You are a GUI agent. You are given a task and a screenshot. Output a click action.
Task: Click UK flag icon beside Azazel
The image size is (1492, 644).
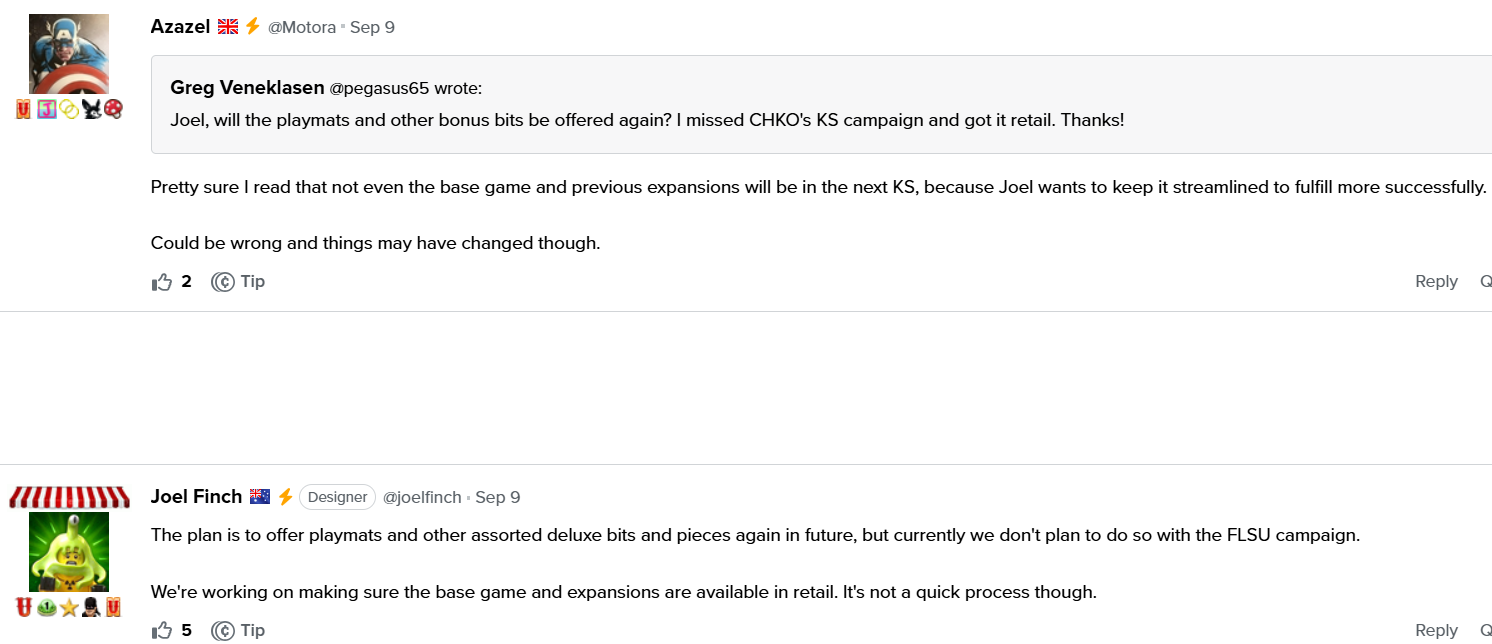pos(228,27)
